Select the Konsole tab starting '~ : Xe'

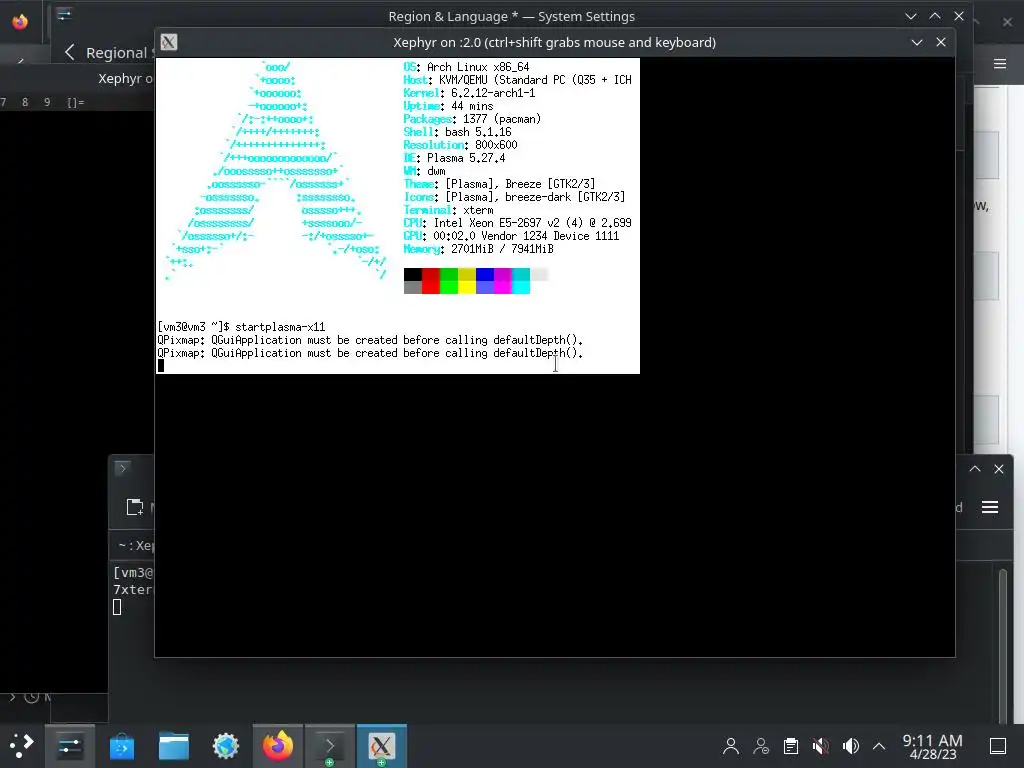(x=136, y=545)
